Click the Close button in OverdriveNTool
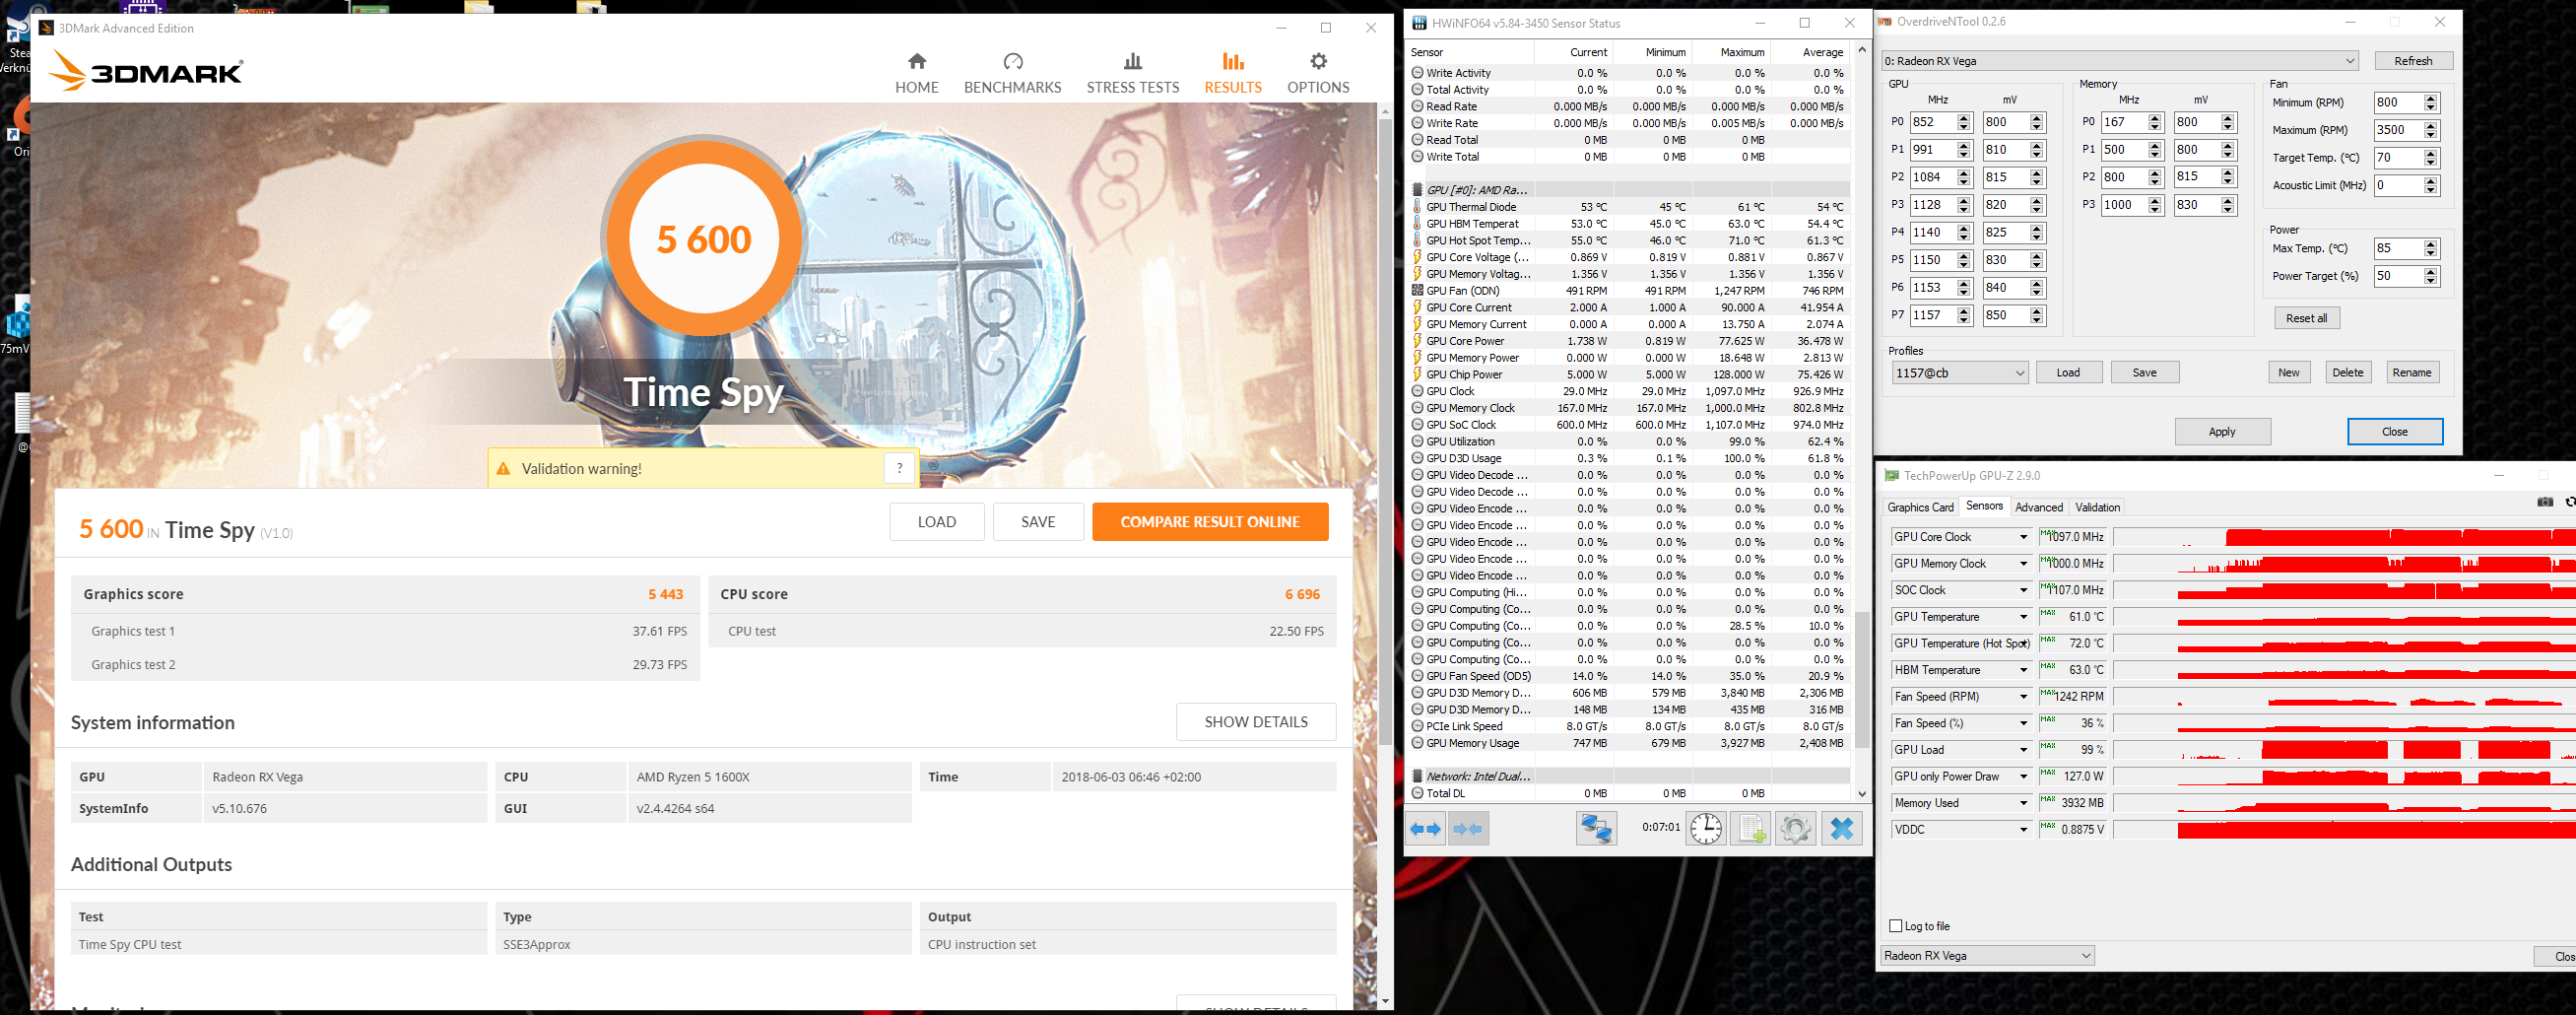This screenshot has height=1015, width=2576. point(2394,431)
